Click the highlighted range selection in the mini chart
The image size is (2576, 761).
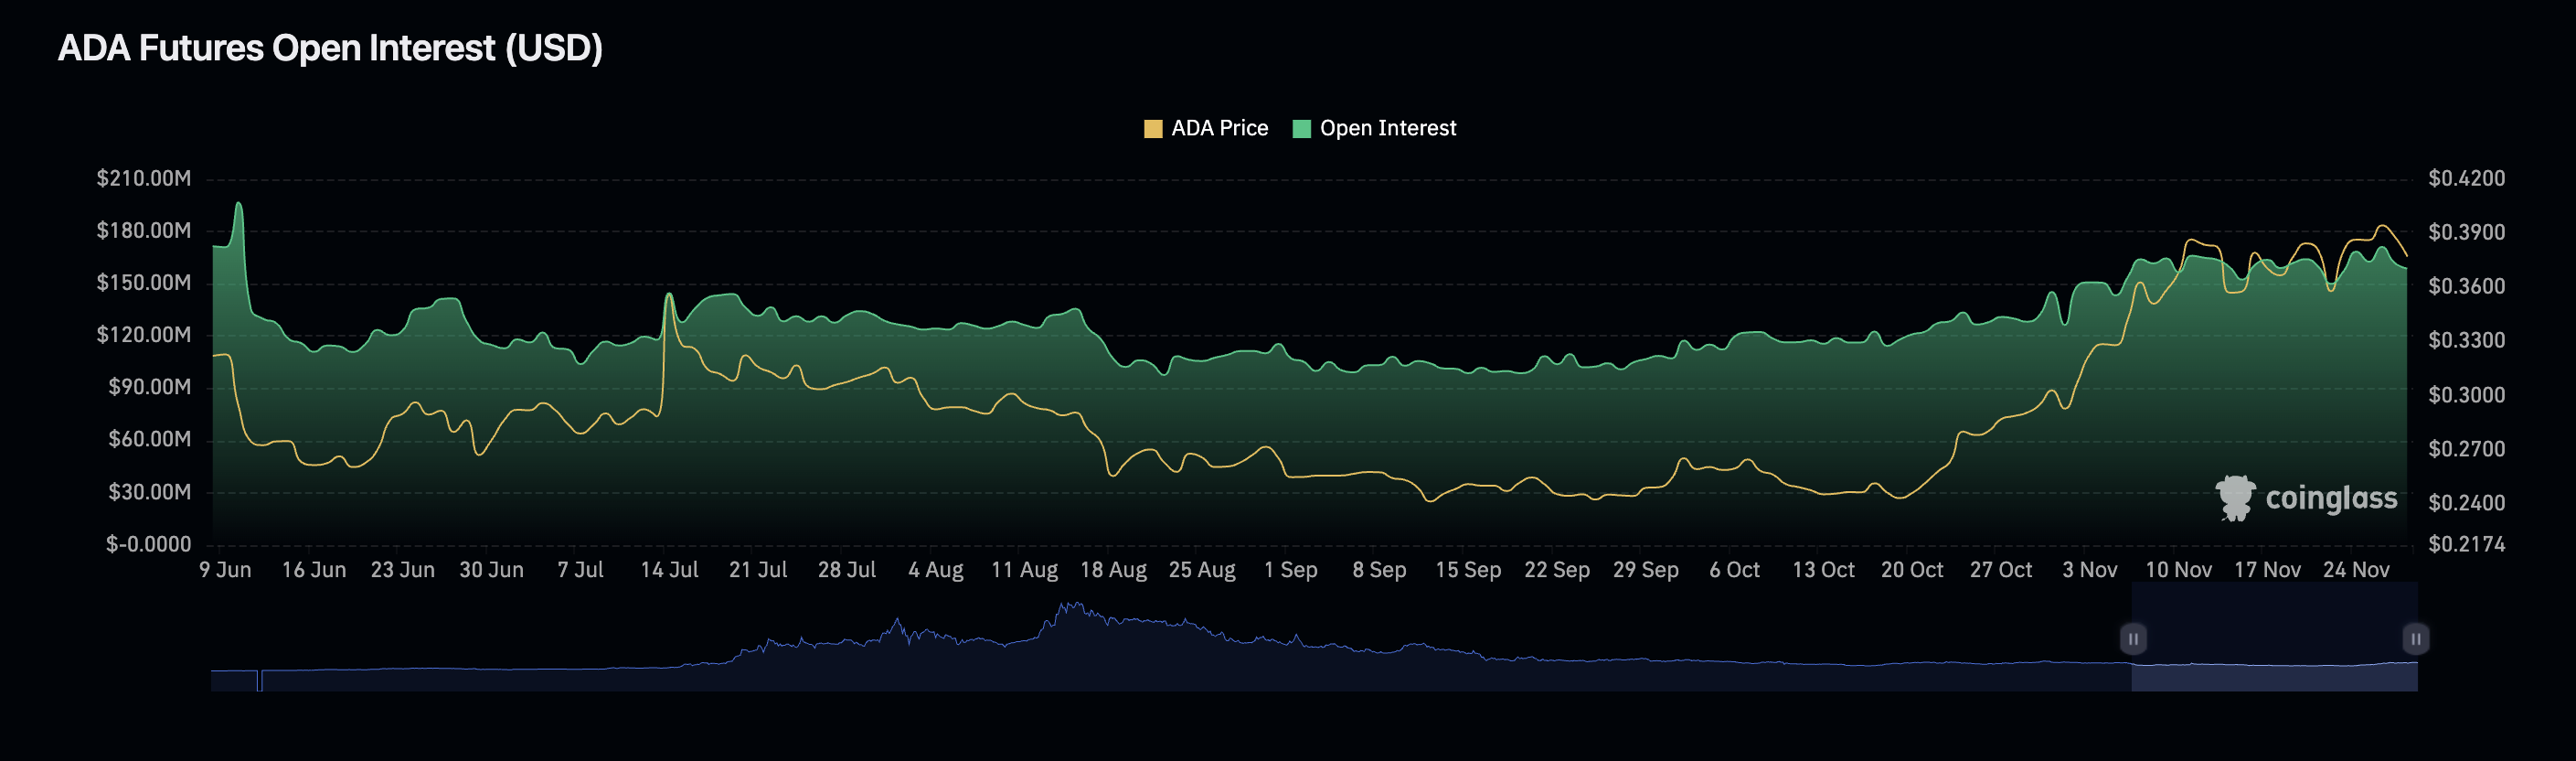click(x=2274, y=637)
